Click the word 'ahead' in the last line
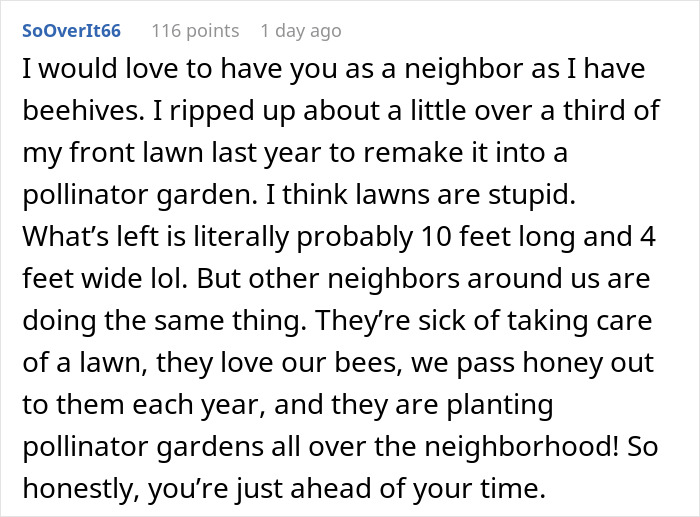This screenshot has width=700, height=517. pos(331,488)
